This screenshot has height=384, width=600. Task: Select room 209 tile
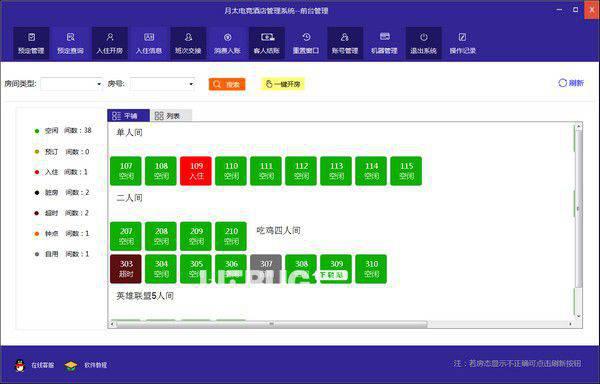click(x=196, y=236)
